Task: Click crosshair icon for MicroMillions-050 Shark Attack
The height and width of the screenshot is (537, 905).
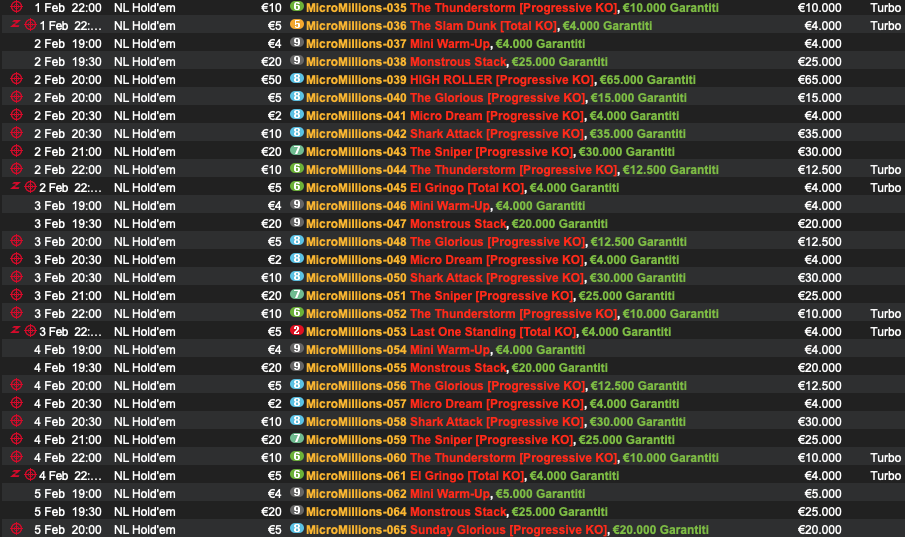Action: click(x=17, y=277)
